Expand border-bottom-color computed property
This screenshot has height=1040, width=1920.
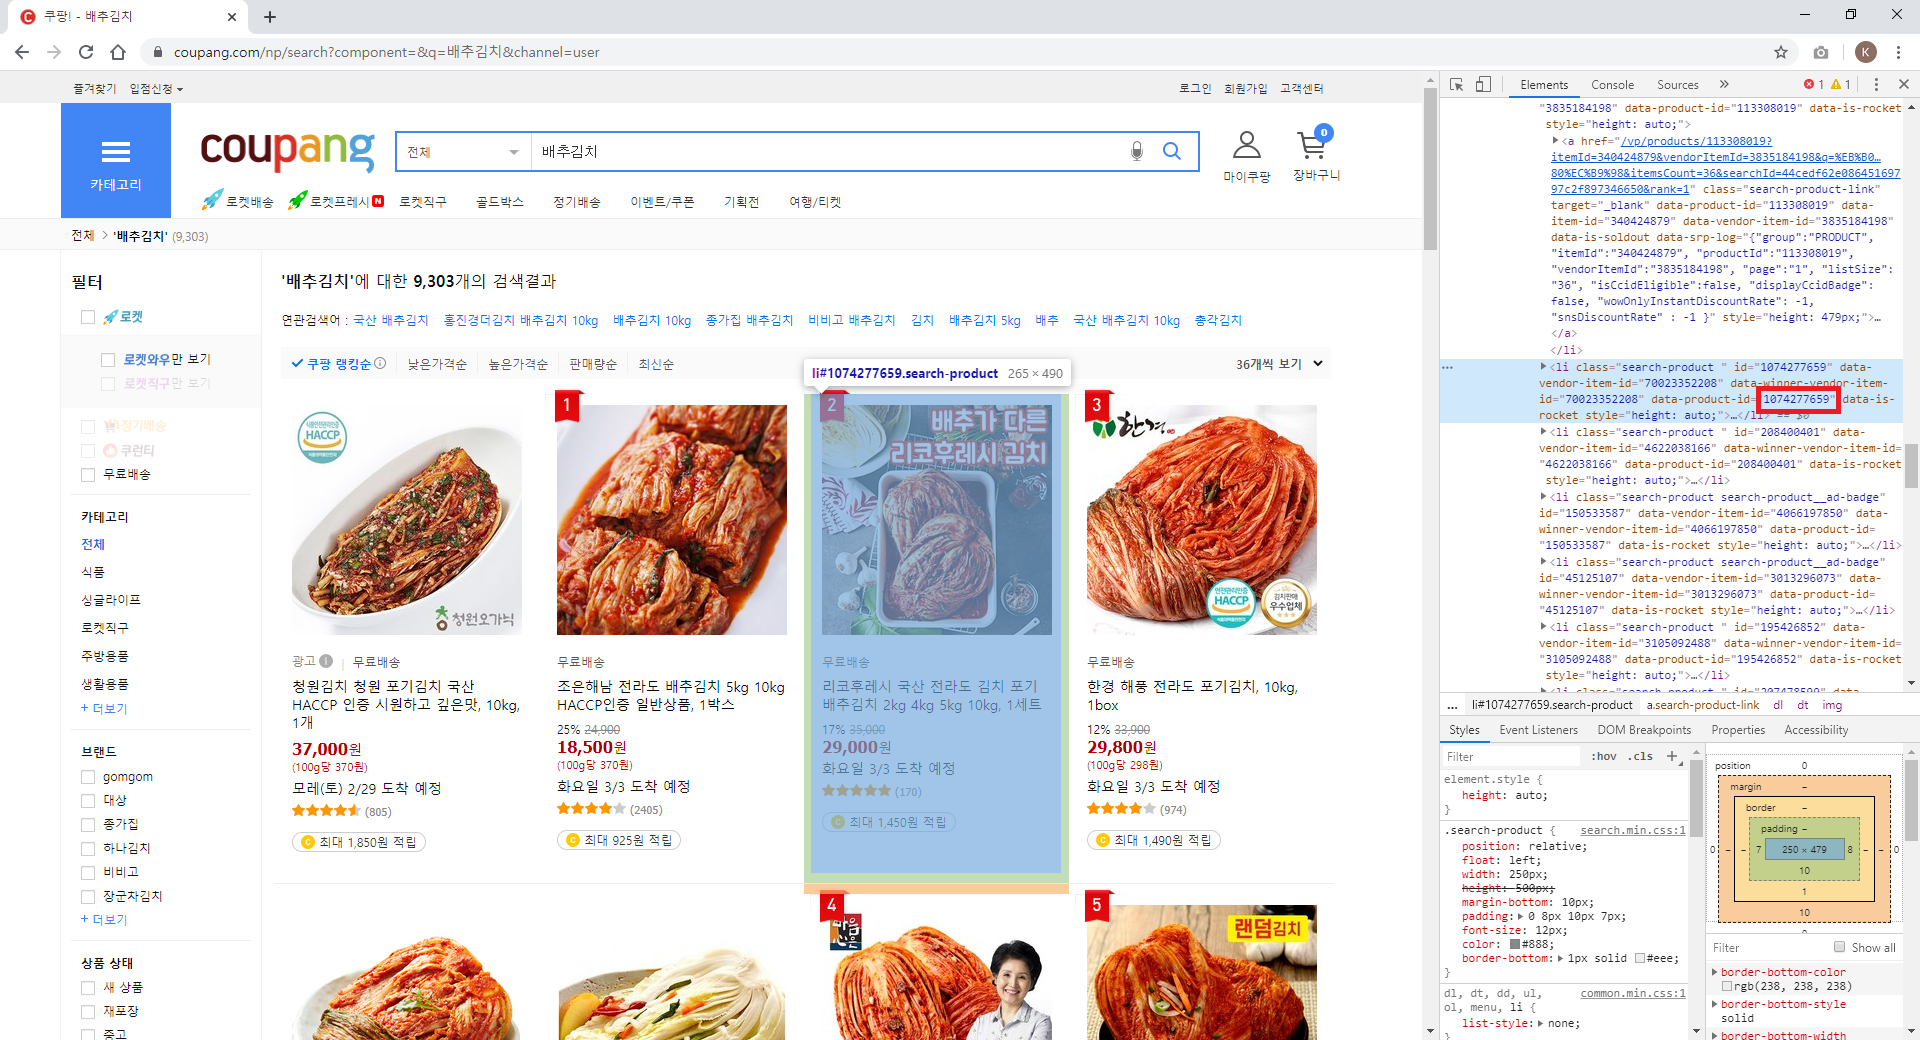tap(1715, 972)
